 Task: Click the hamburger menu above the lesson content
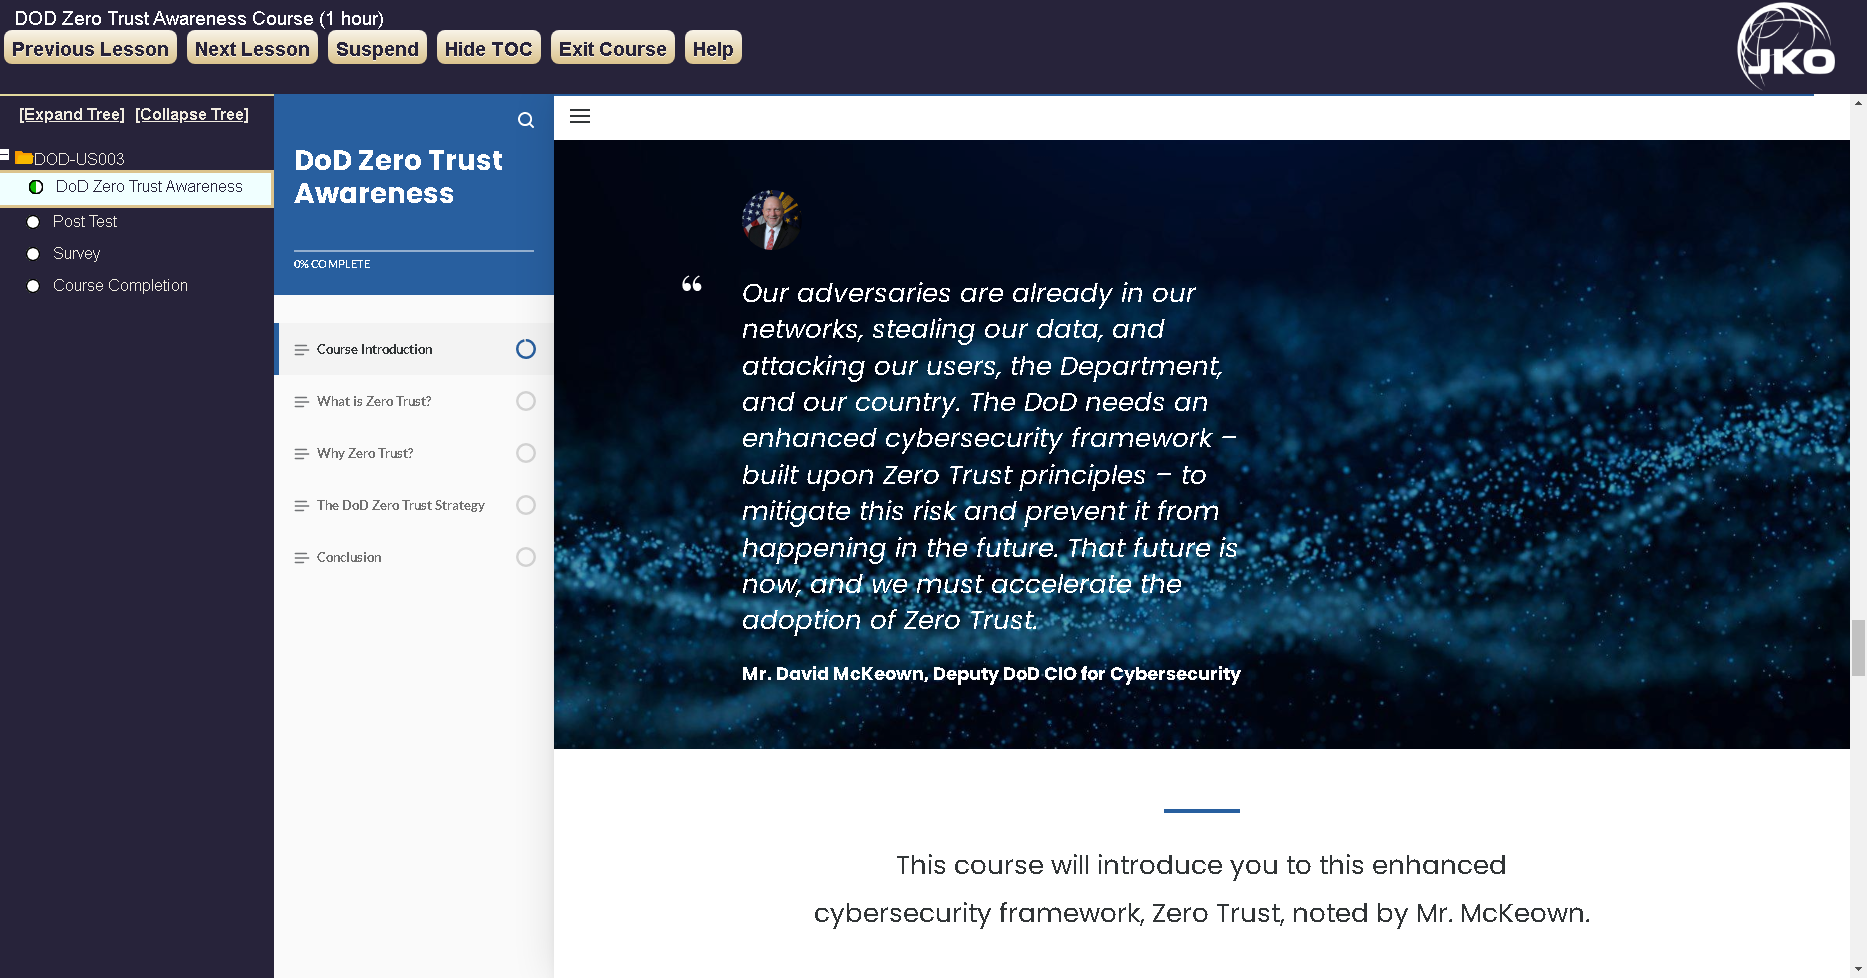click(x=580, y=116)
